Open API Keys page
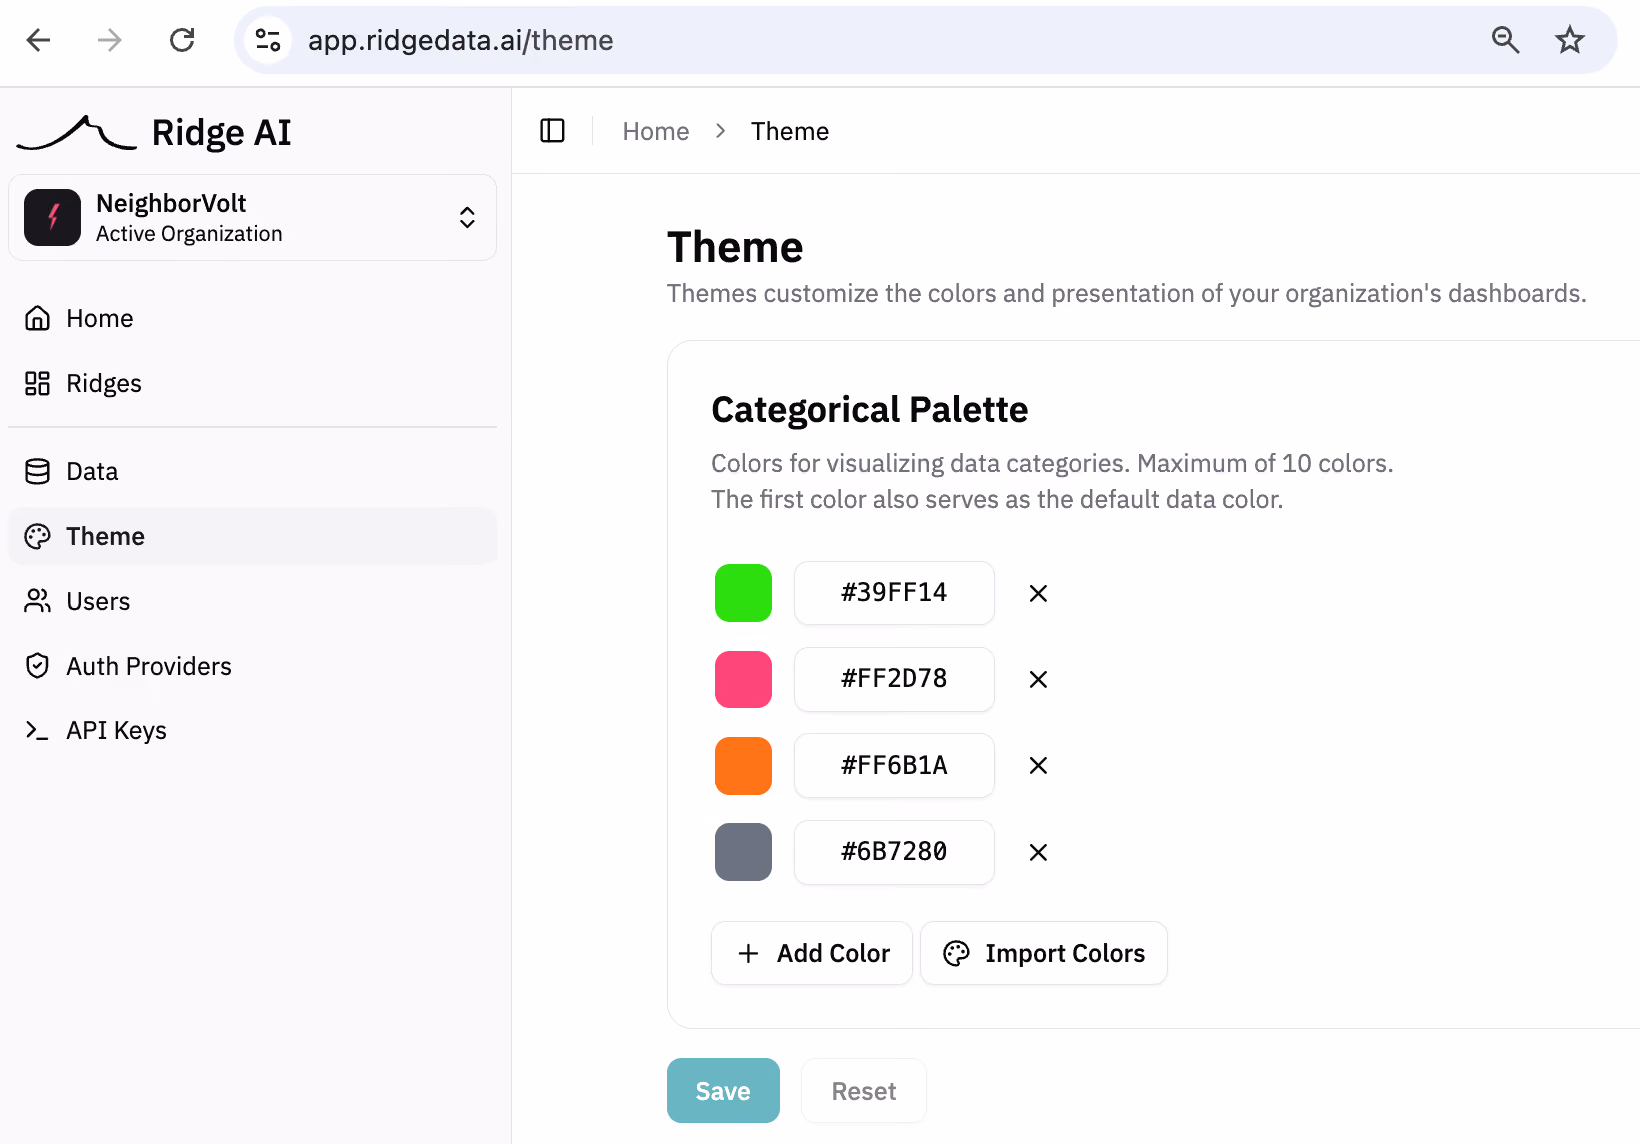Viewport: 1640px width, 1144px height. pyautogui.click(x=252, y=730)
